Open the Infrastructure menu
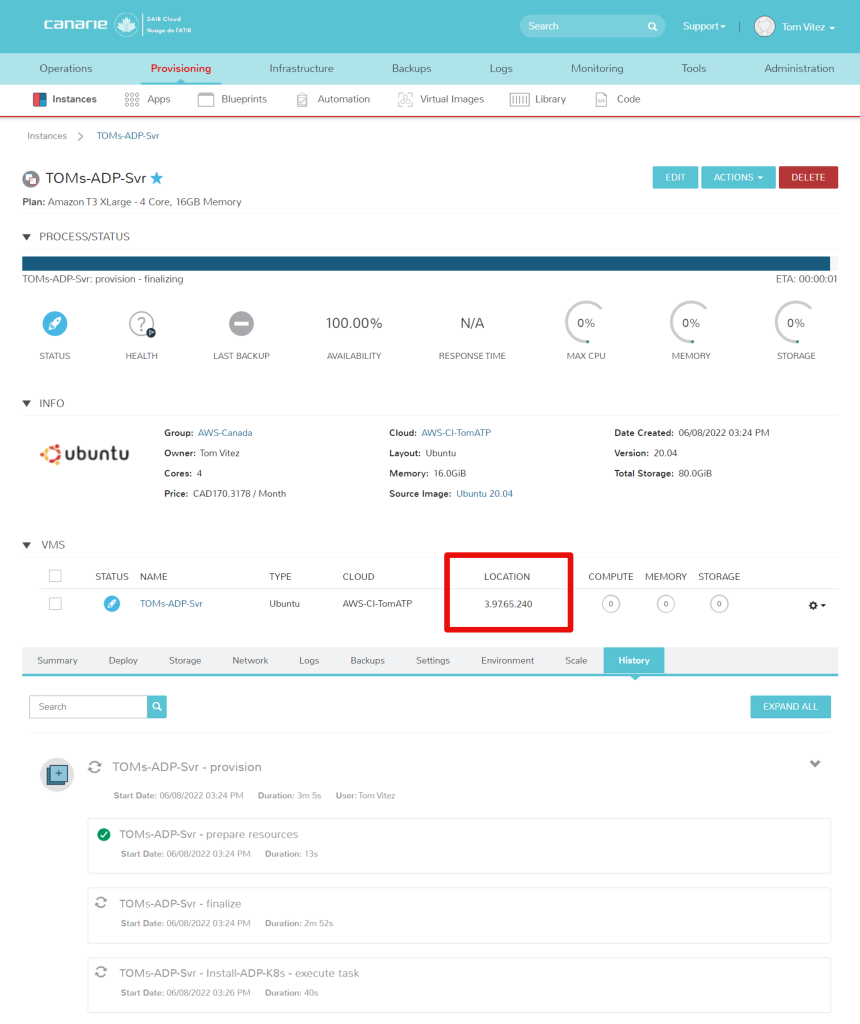This screenshot has width=860, height=1024. (301, 68)
